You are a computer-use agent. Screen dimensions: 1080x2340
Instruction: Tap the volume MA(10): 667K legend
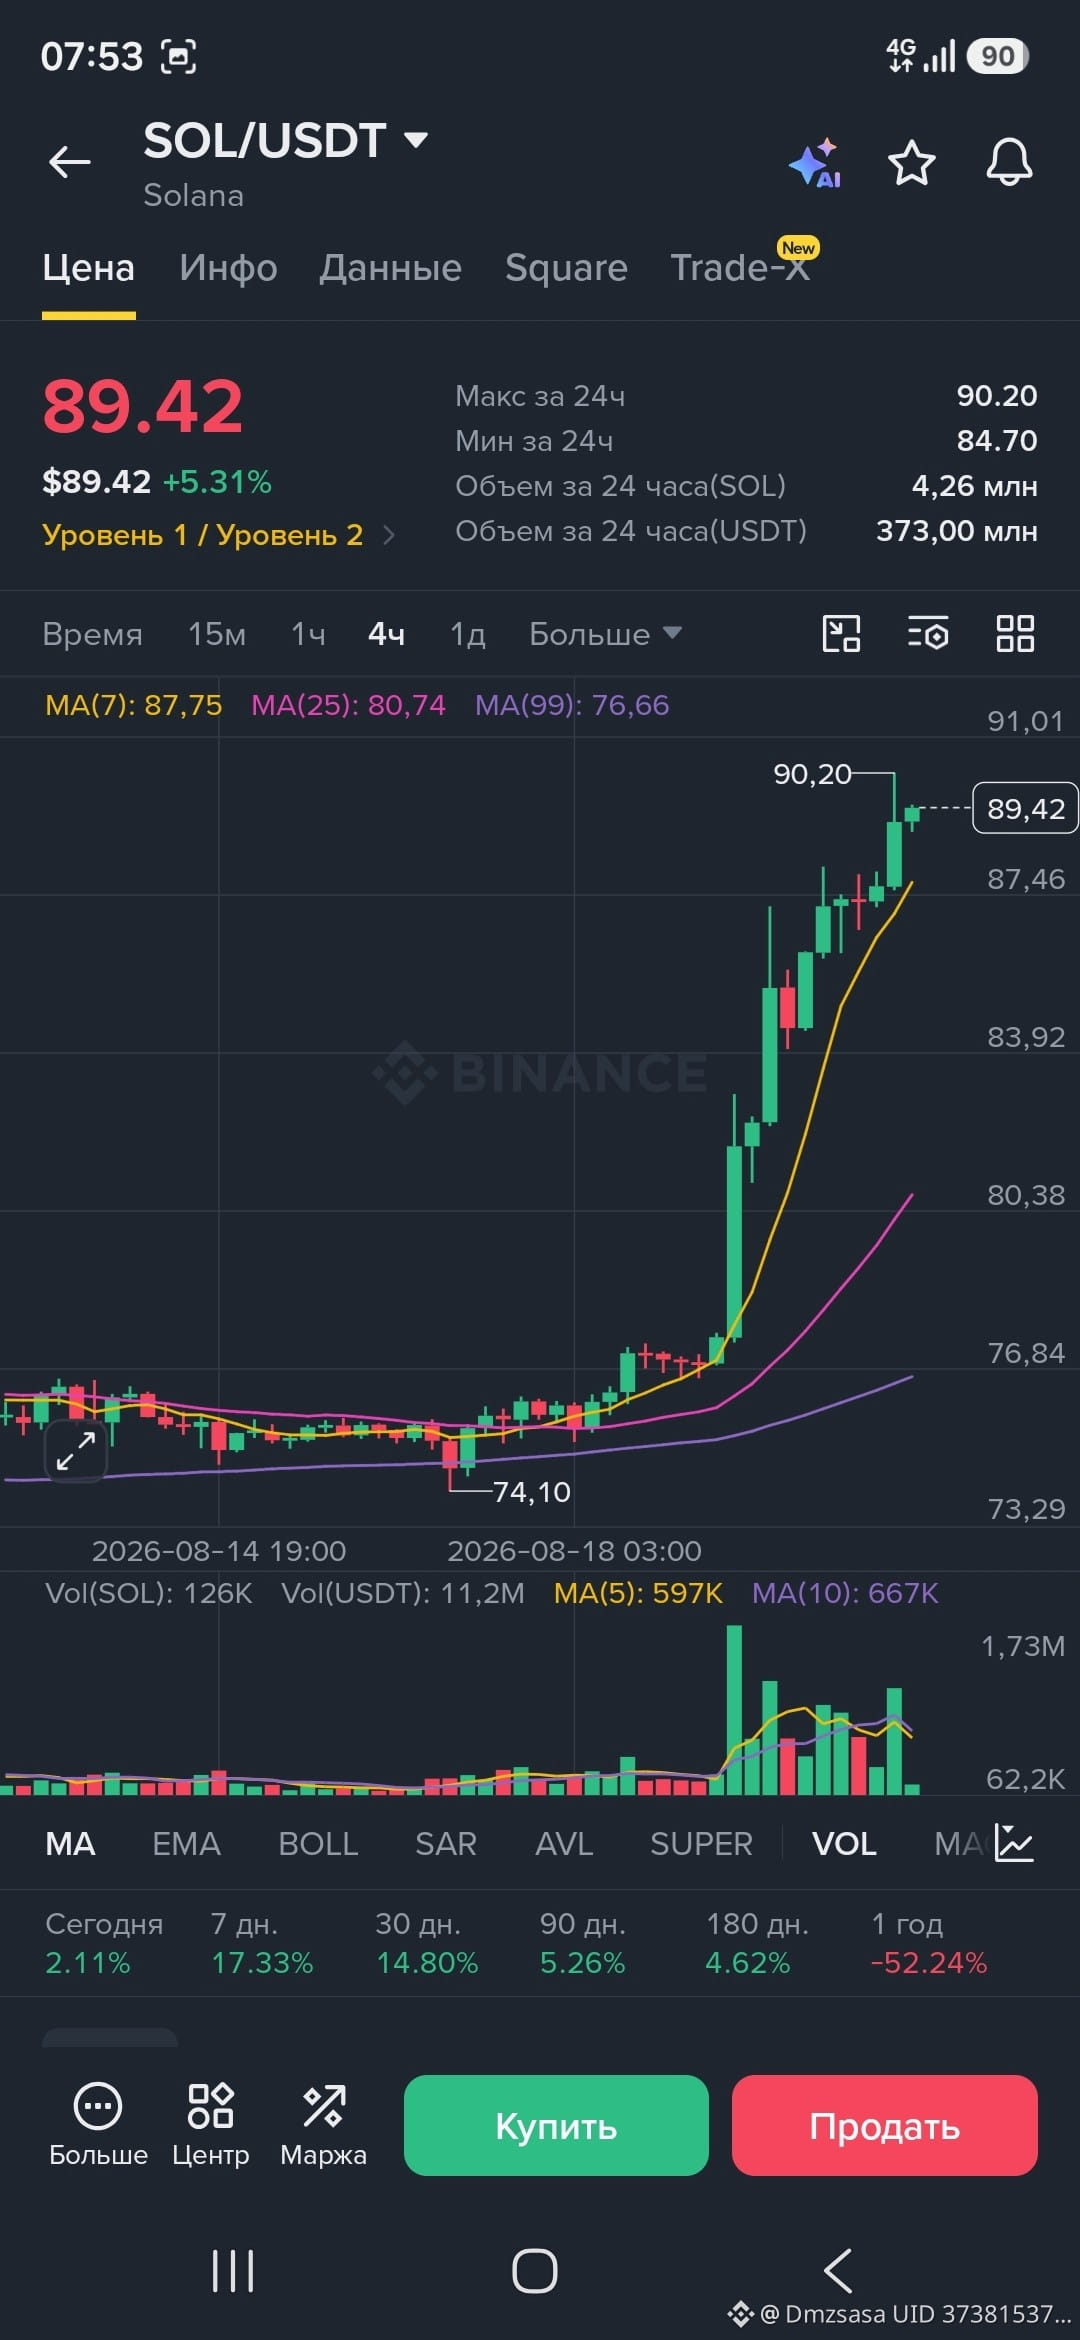[x=845, y=1593]
